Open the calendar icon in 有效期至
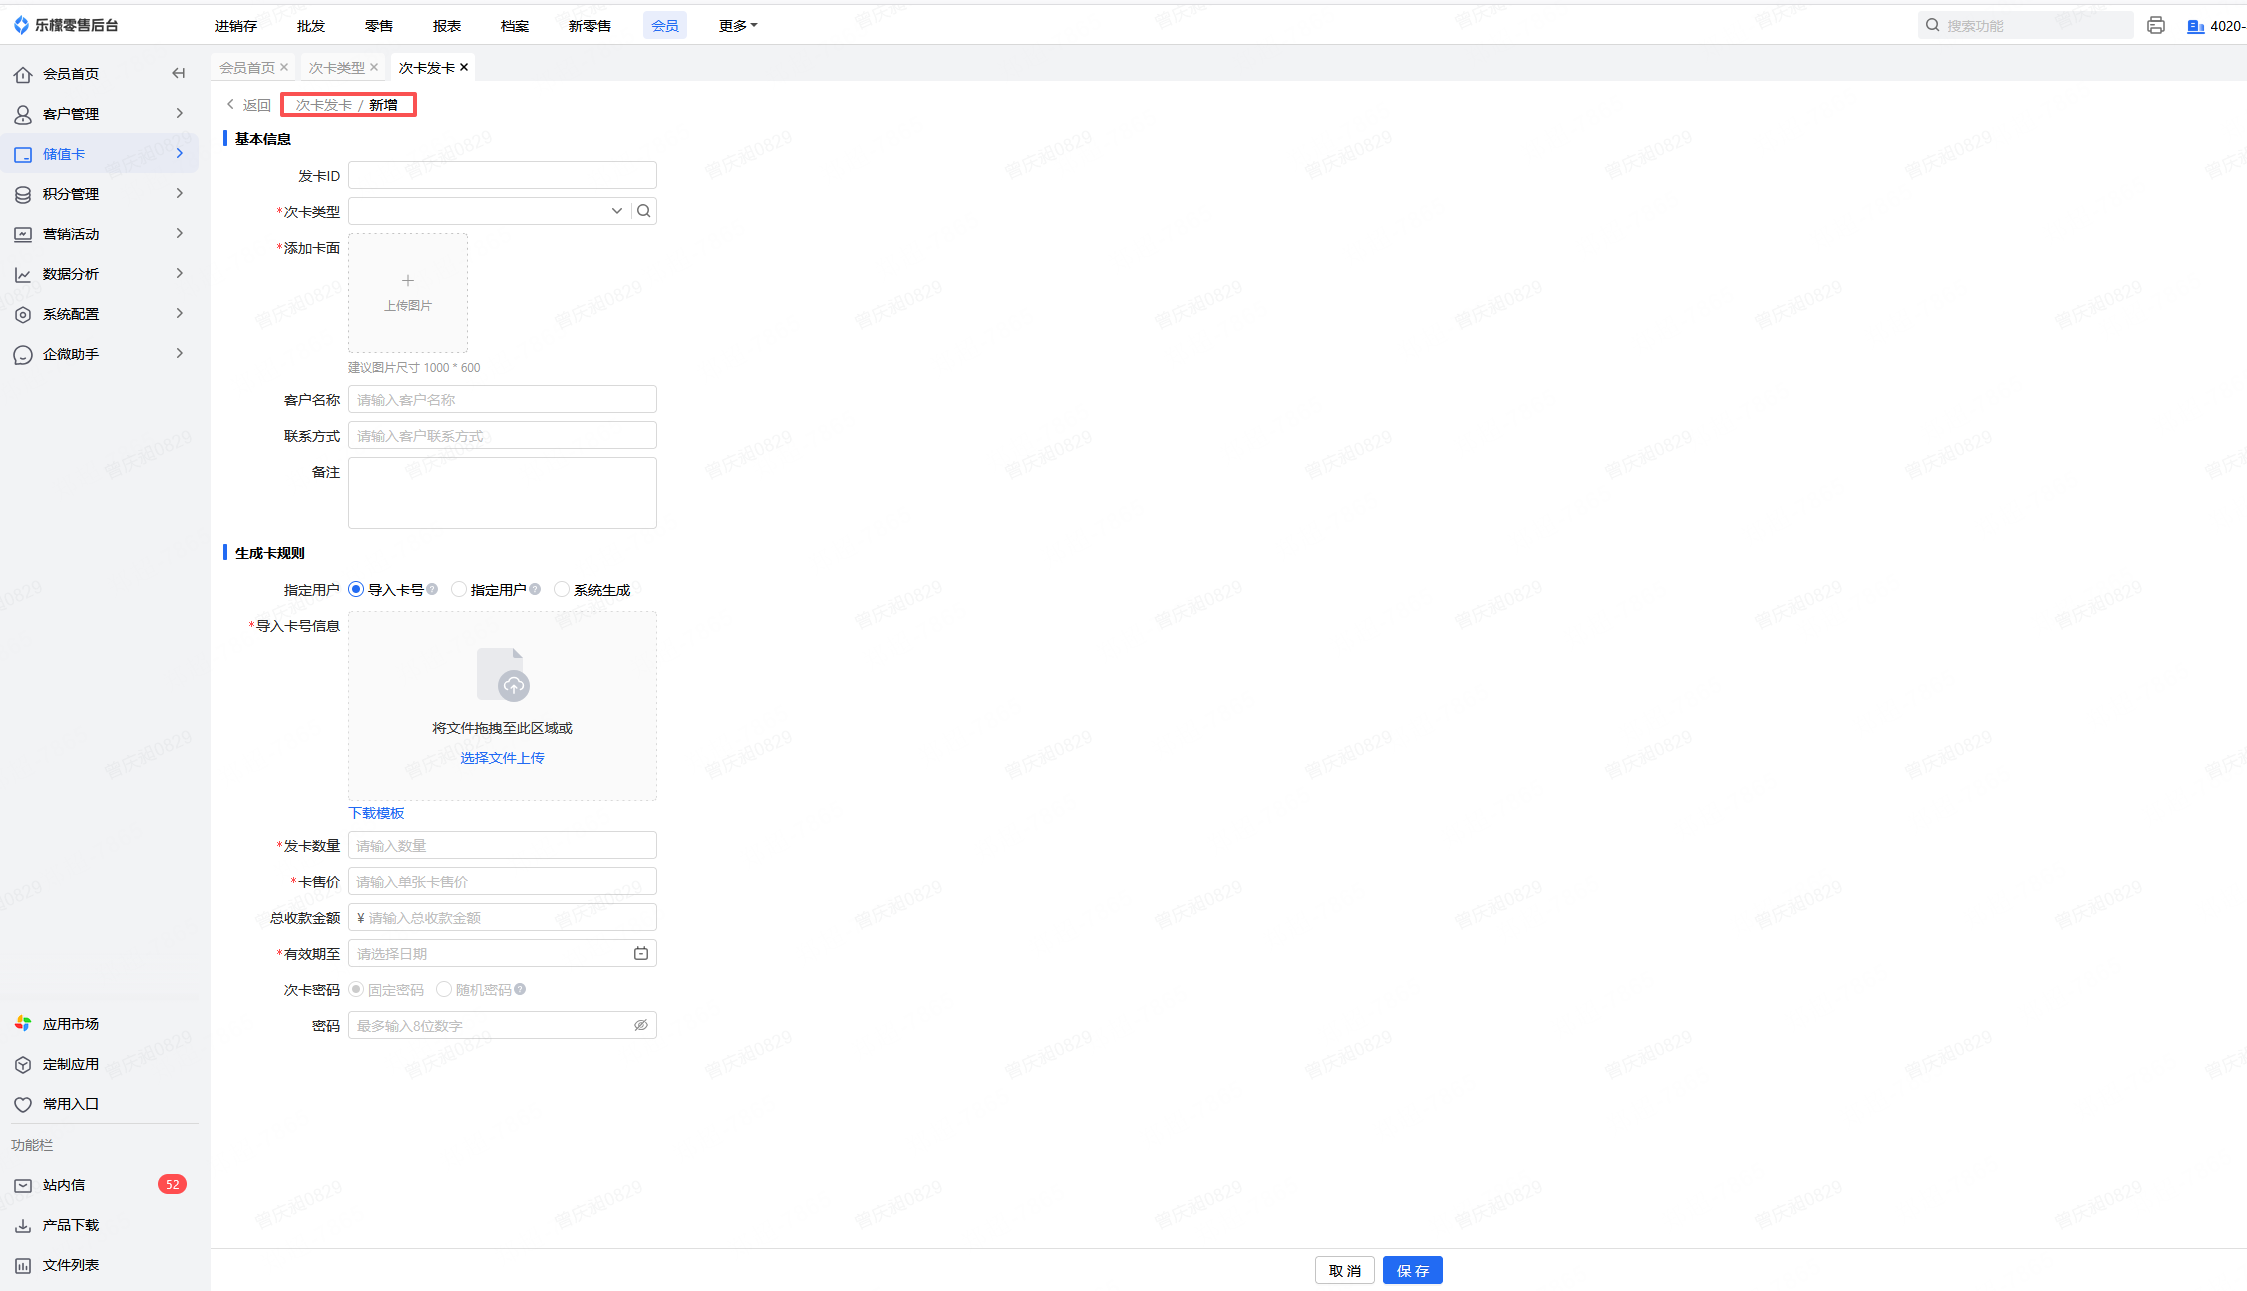Image resolution: width=2247 pixels, height=1291 pixels. [x=641, y=954]
